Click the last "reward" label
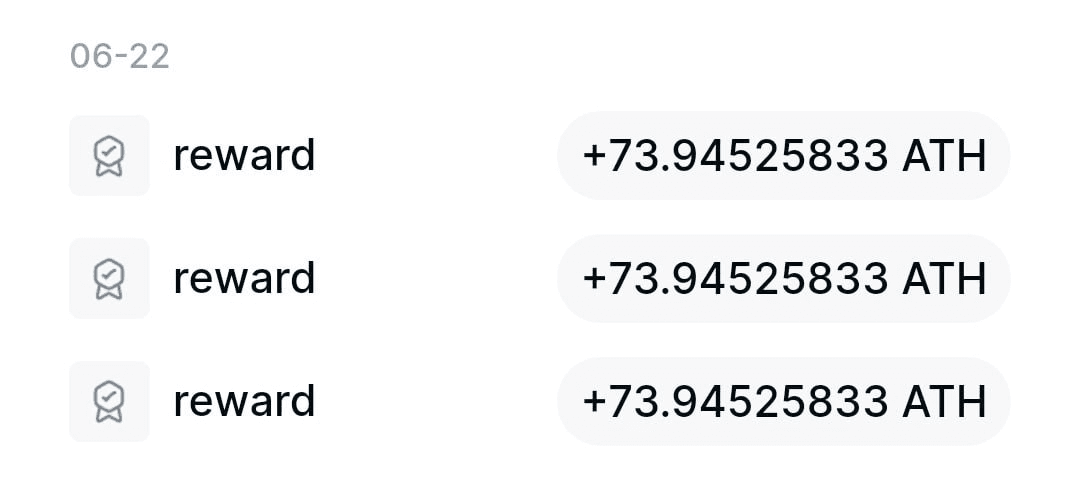 tap(244, 401)
